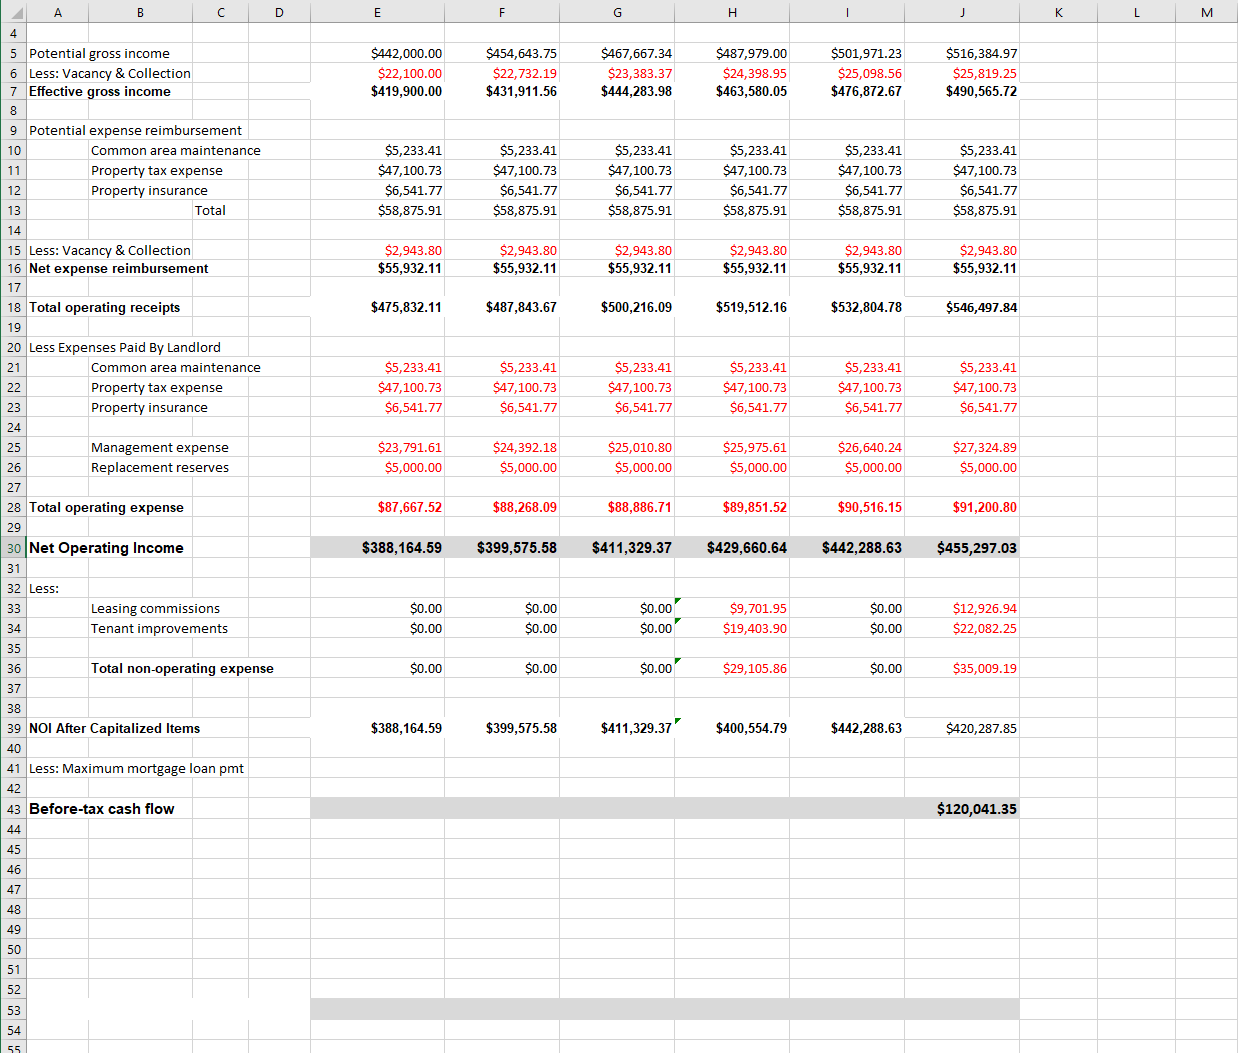Select row 30 header
The image size is (1238, 1053).
(x=13, y=547)
